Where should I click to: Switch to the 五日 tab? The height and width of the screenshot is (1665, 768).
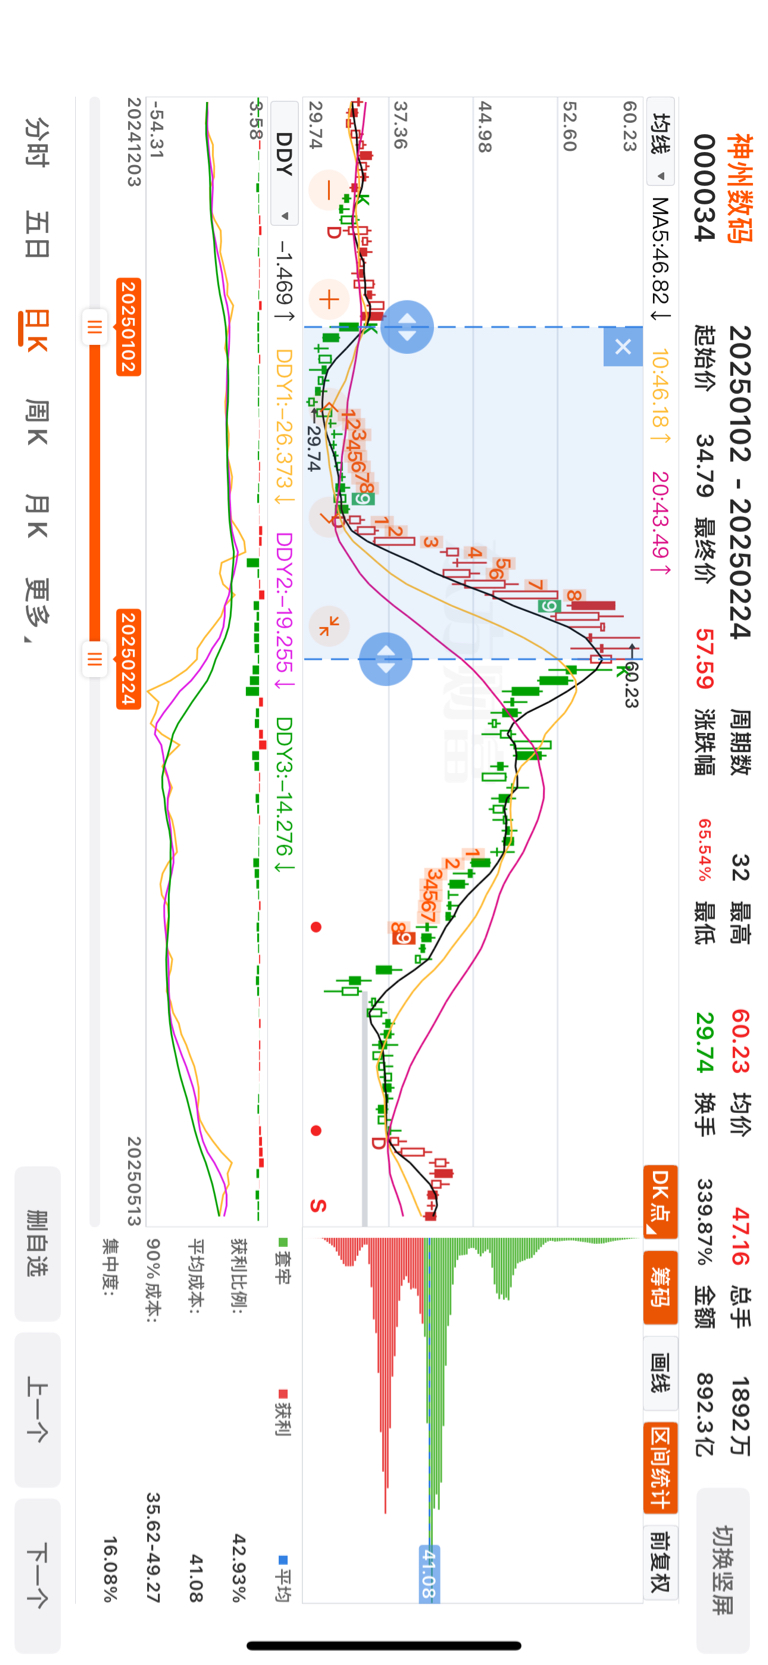(37, 235)
